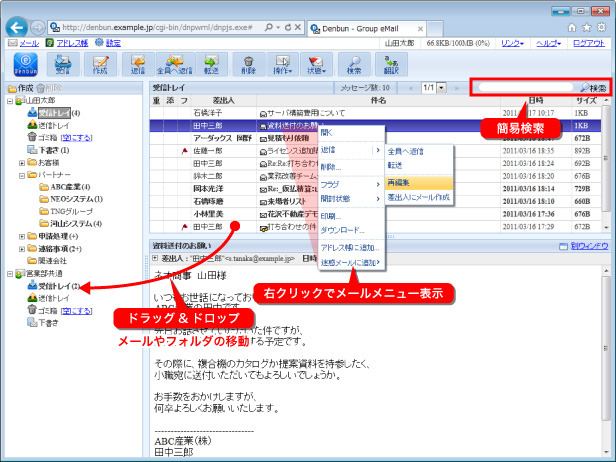This screenshot has width=616, height=462.
Task: Click the envelope icon beside 見積もり依頼 subject
Action: [263, 139]
